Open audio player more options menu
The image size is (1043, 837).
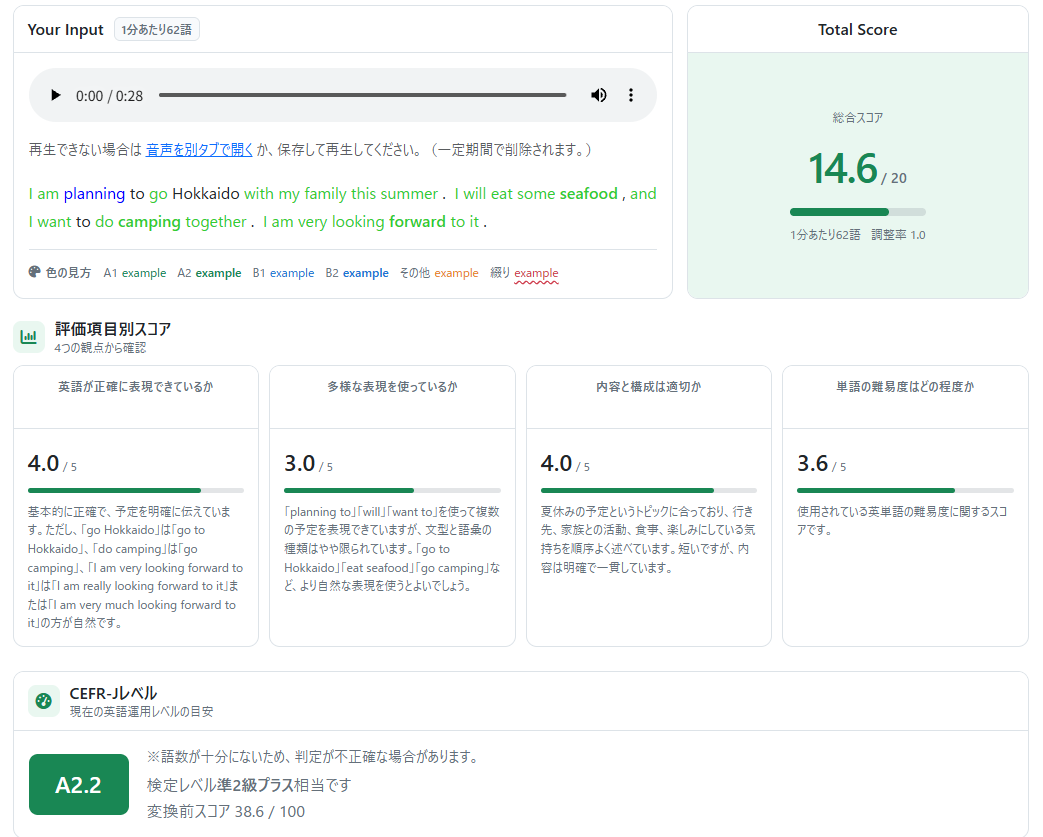(631, 95)
